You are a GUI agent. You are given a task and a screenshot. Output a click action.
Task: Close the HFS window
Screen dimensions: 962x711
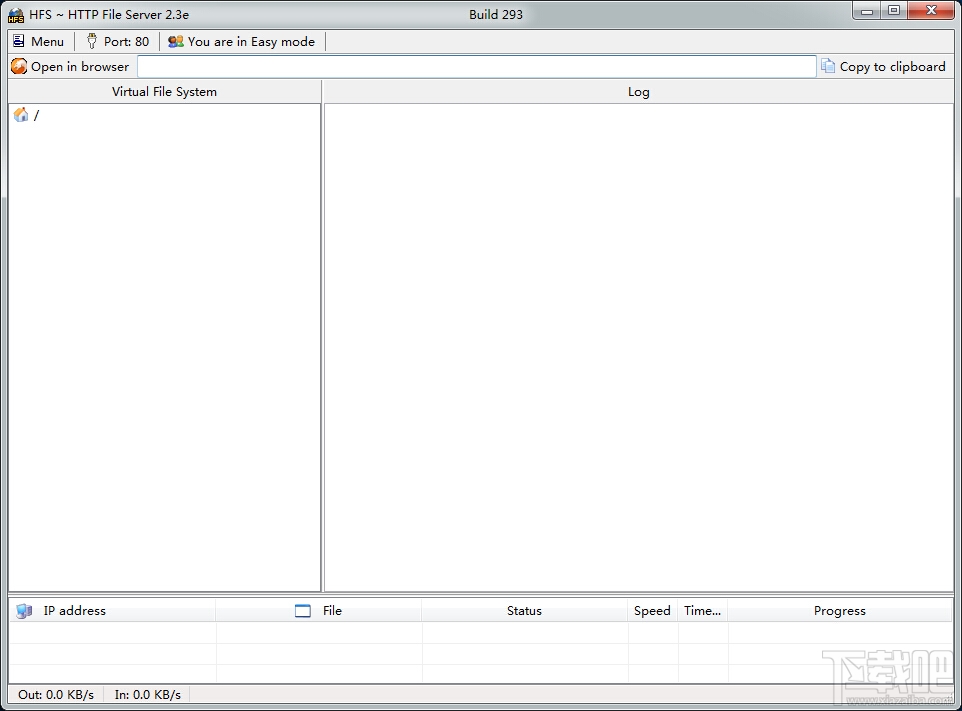coord(931,10)
